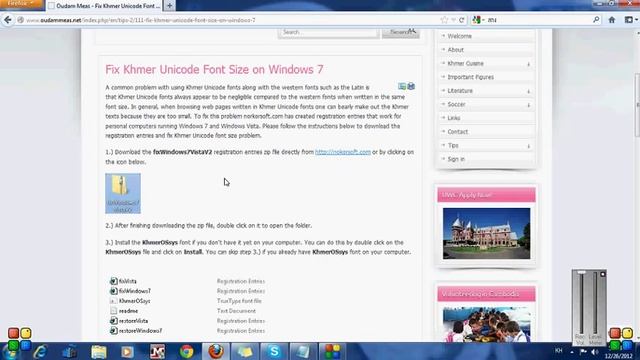Click the classroom children image
This screenshot has height=360, width=640.
pyautogui.click(x=487, y=324)
